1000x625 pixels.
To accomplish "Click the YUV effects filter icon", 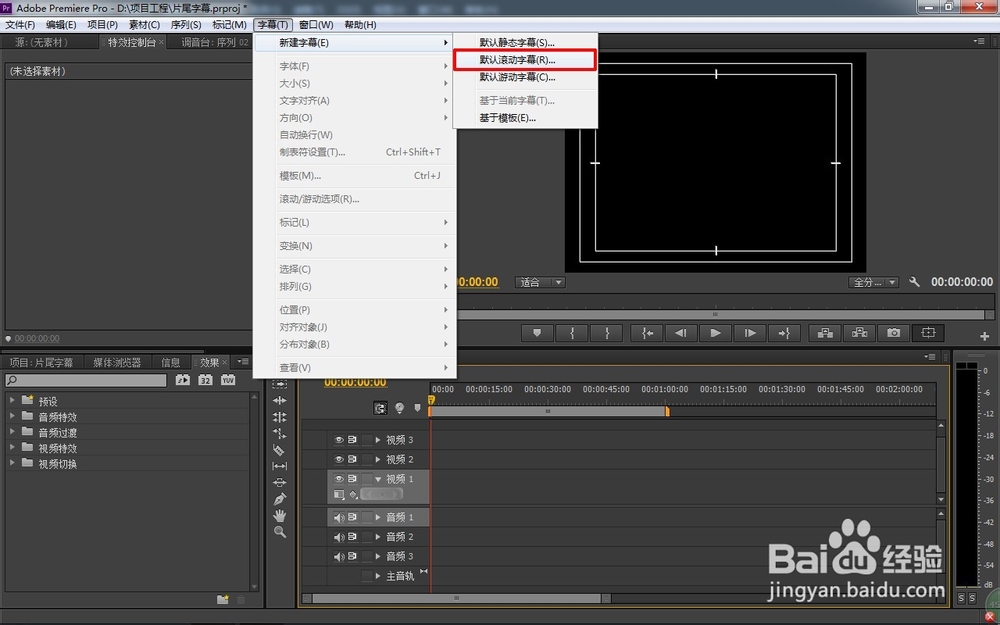I will [x=228, y=380].
